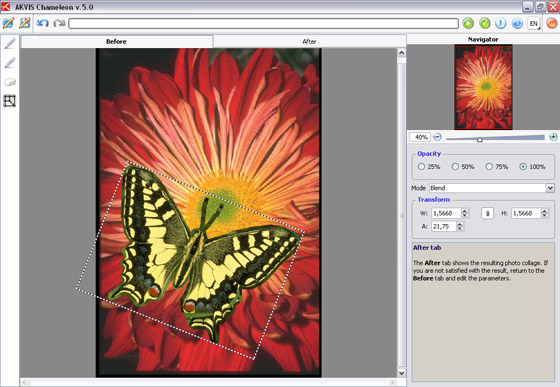Click the orange power icon in toolbar
Screen dimensions: 560x387
click(551, 24)
